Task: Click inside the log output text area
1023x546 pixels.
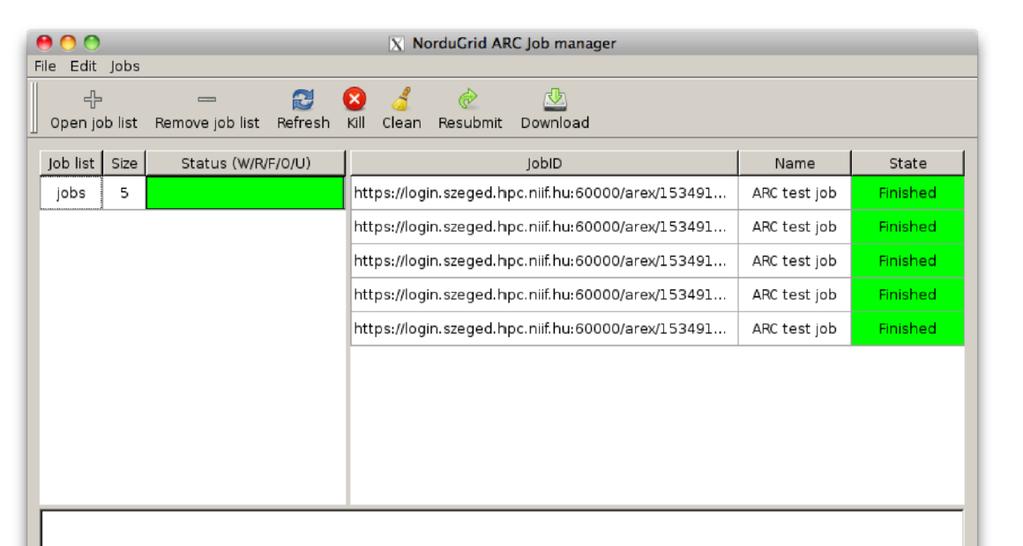Action: 502,528
